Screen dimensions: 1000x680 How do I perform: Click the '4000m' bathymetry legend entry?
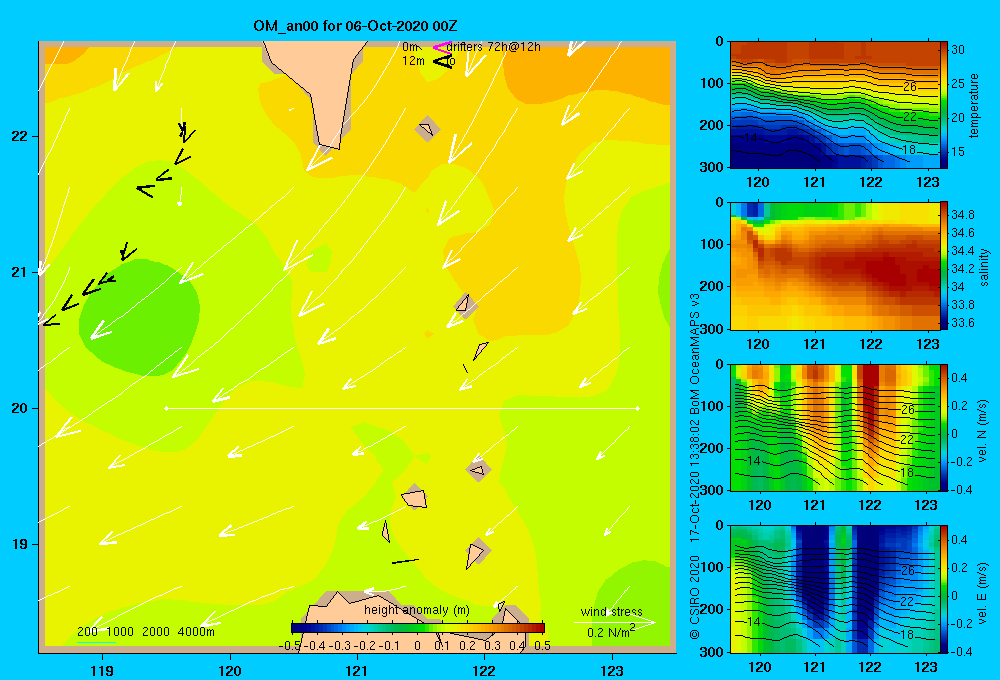[x=196, y=632]
